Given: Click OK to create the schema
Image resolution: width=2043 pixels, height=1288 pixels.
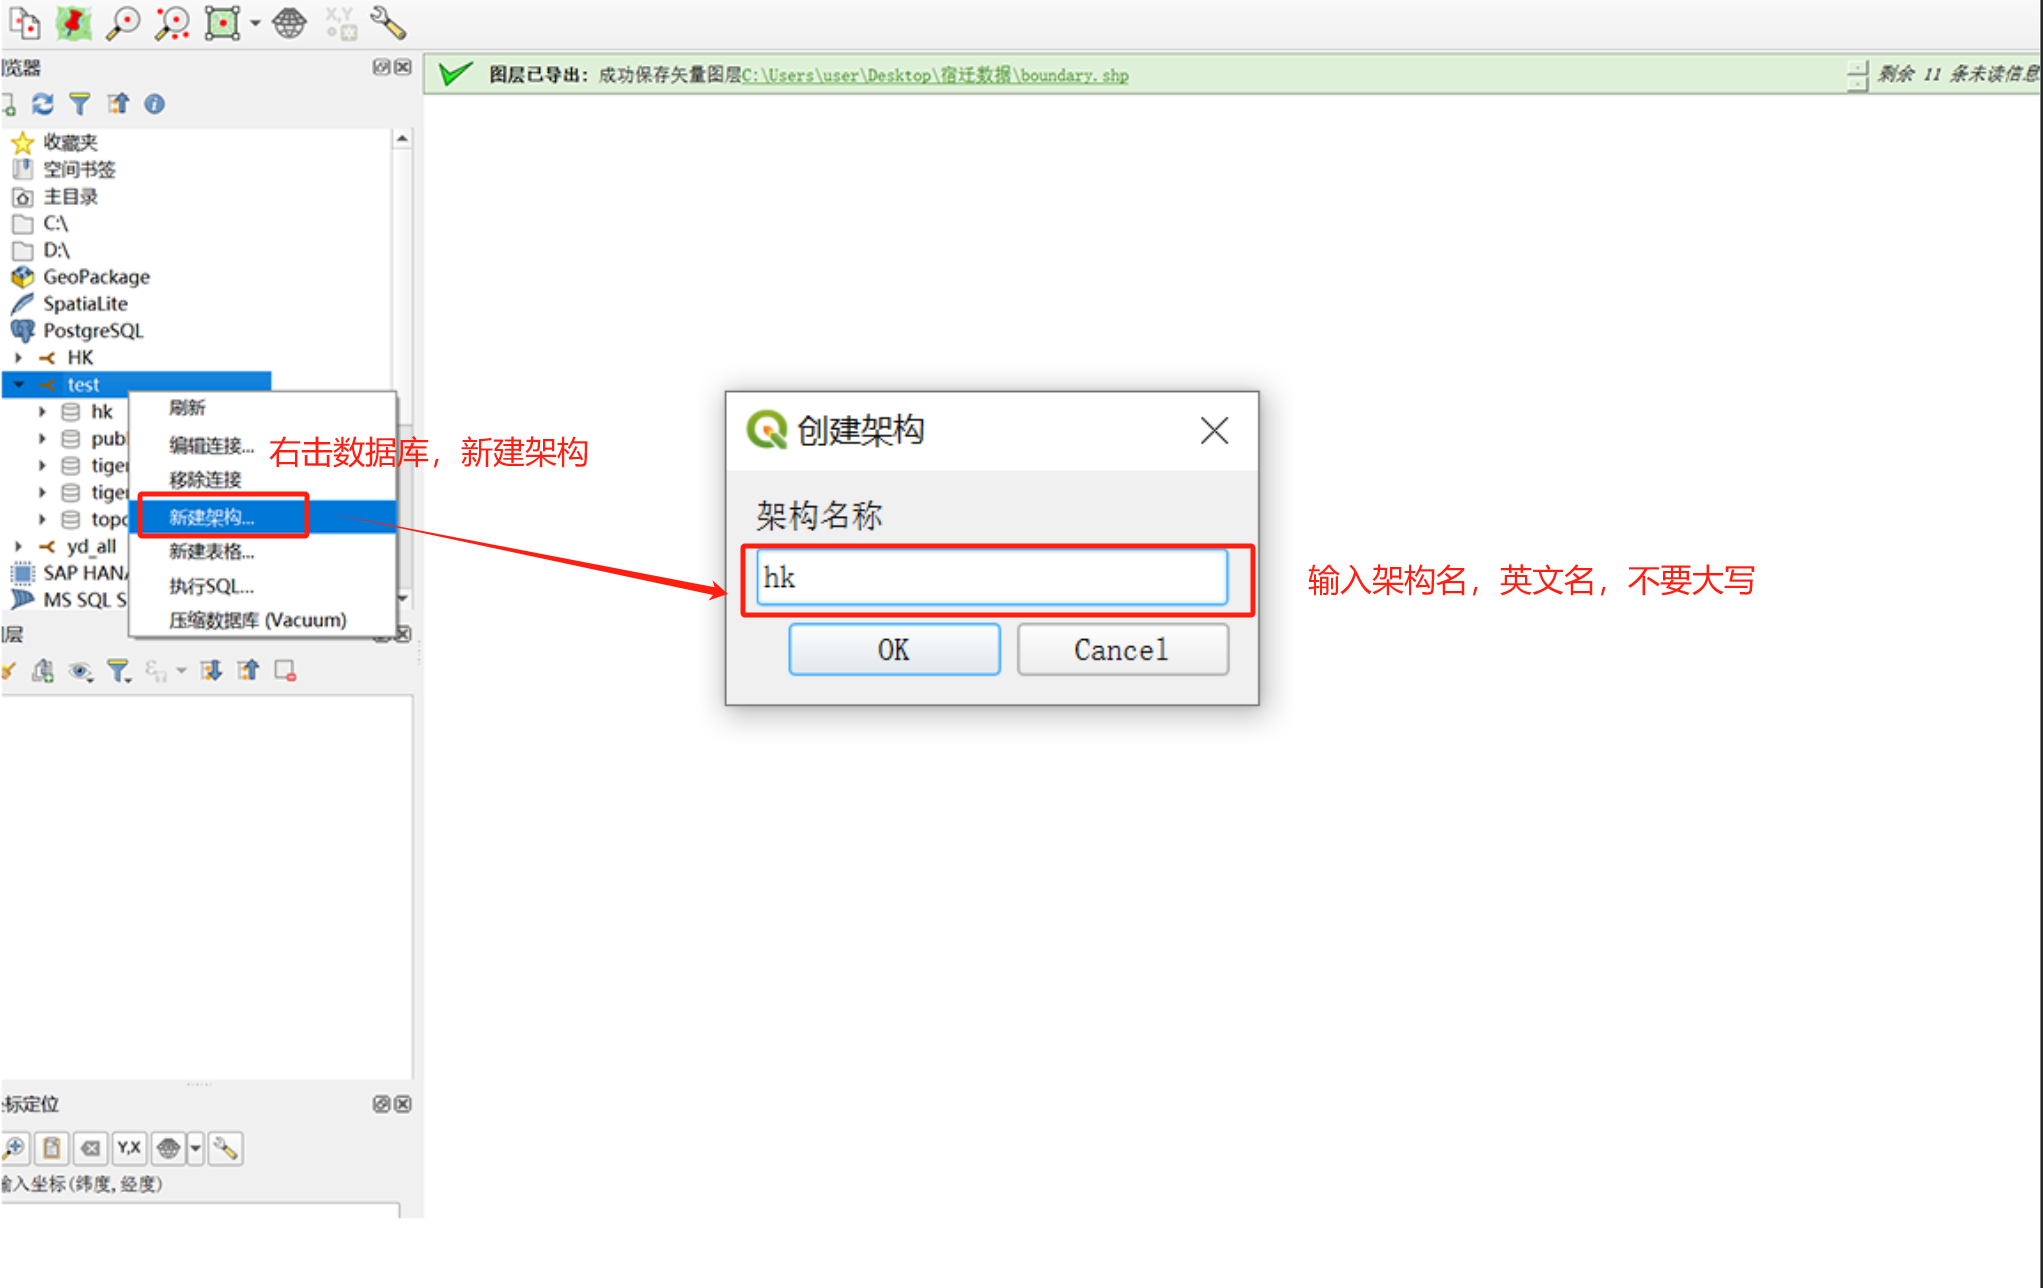Looking at the screenshot, I should [893, 649].
